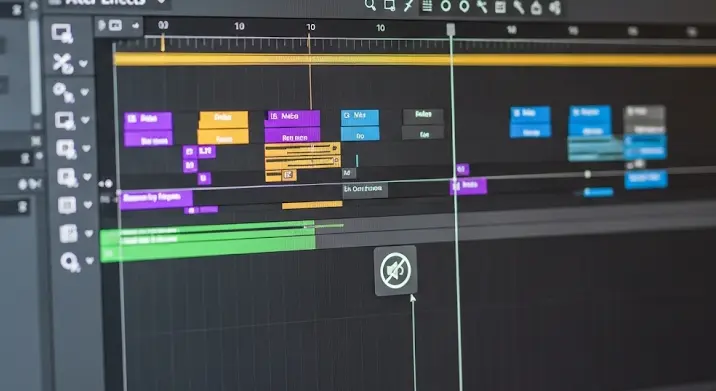Choose the rectangle selection tool beside the magnifier

[x=389, y=5]
